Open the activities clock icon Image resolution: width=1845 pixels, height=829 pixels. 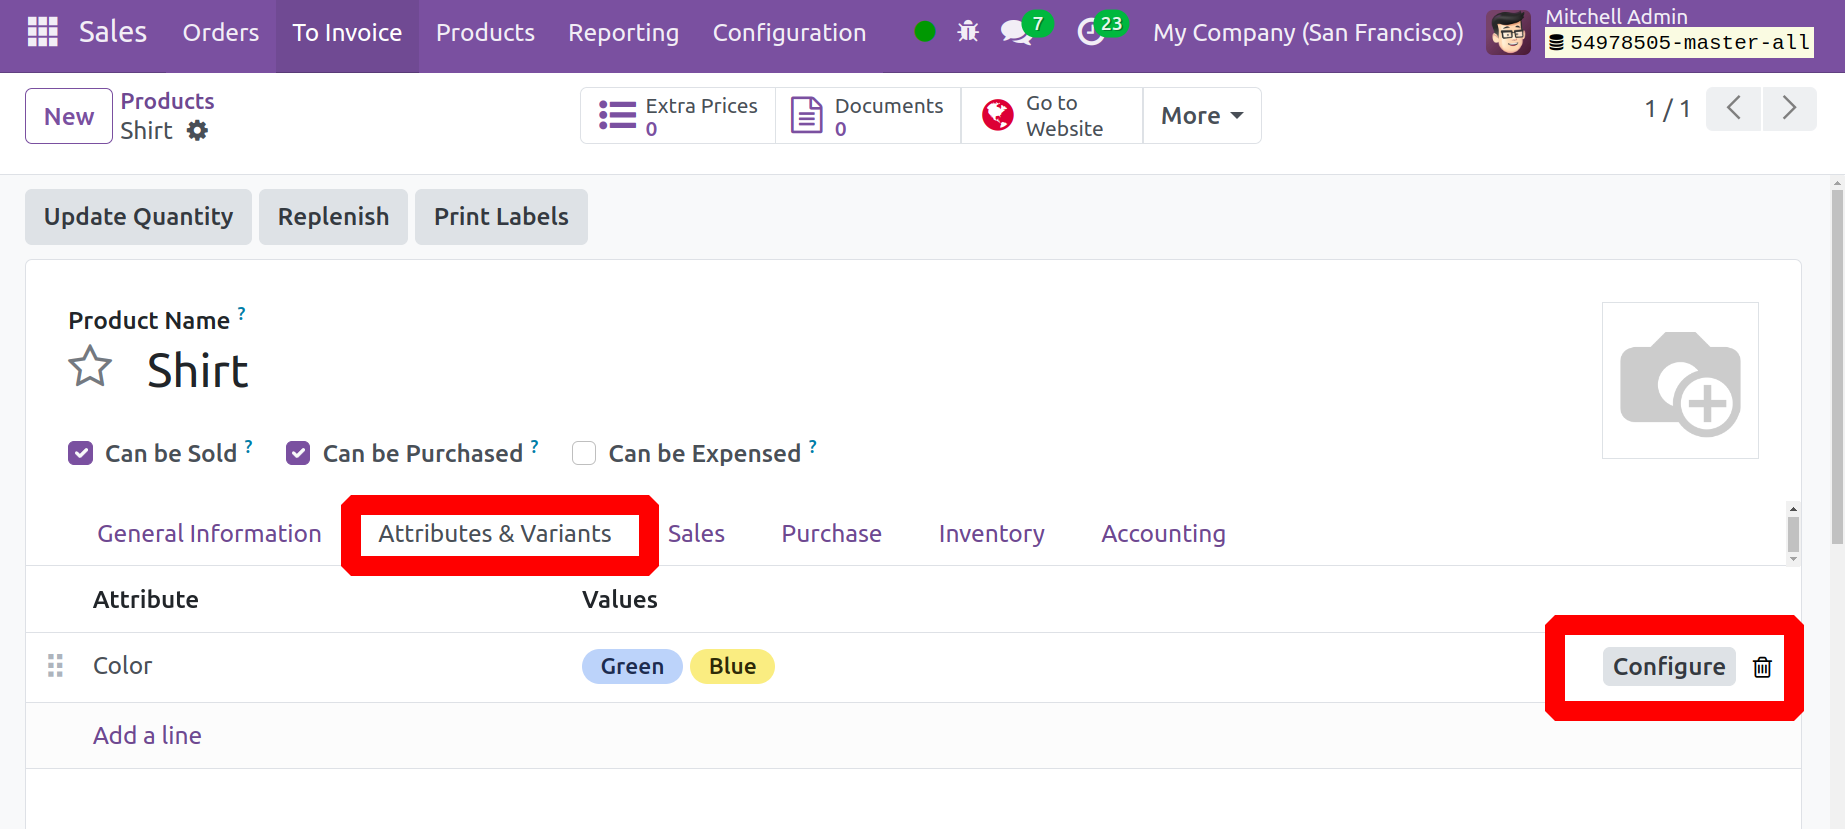(x=1091, y=32)
